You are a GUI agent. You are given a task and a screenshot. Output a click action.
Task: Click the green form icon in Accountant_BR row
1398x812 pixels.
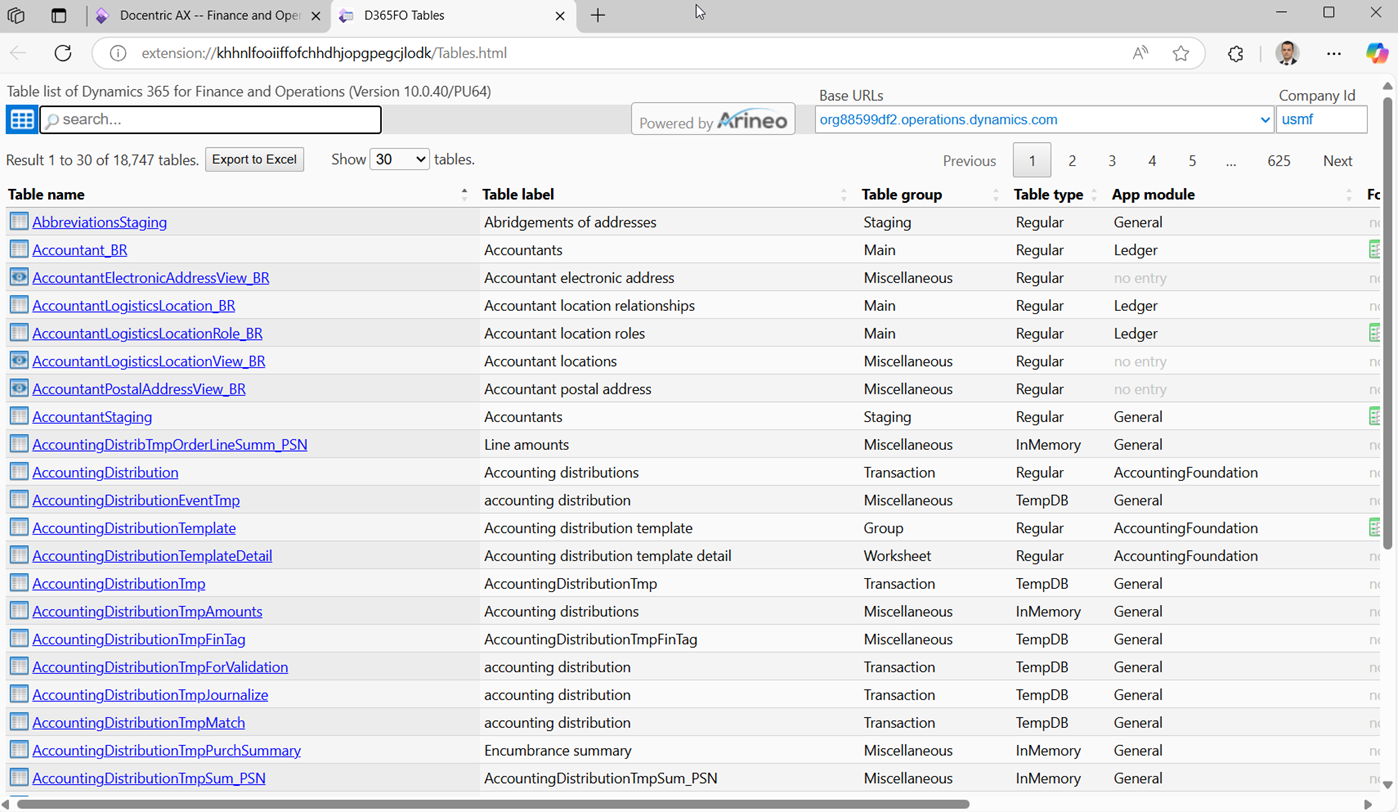[x=1375, y=249]
